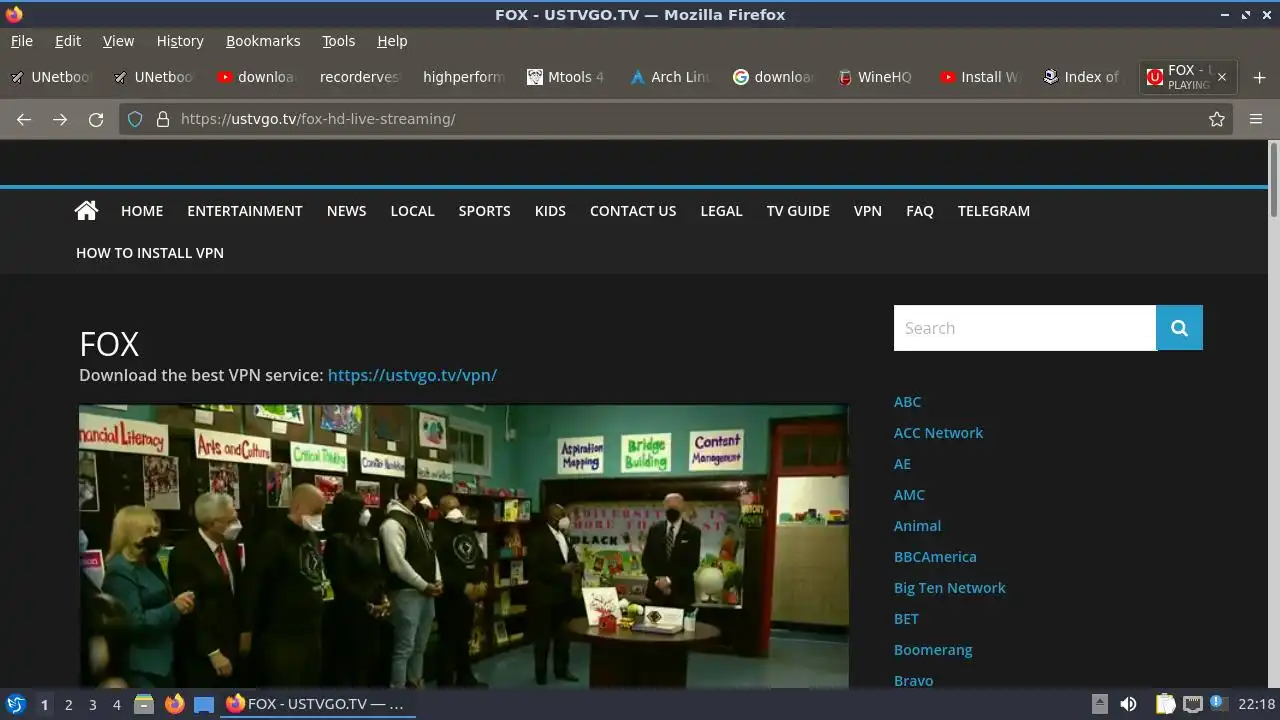Click the FOX live video player
Screen dimensions: 1280x720
coord(464,546)
